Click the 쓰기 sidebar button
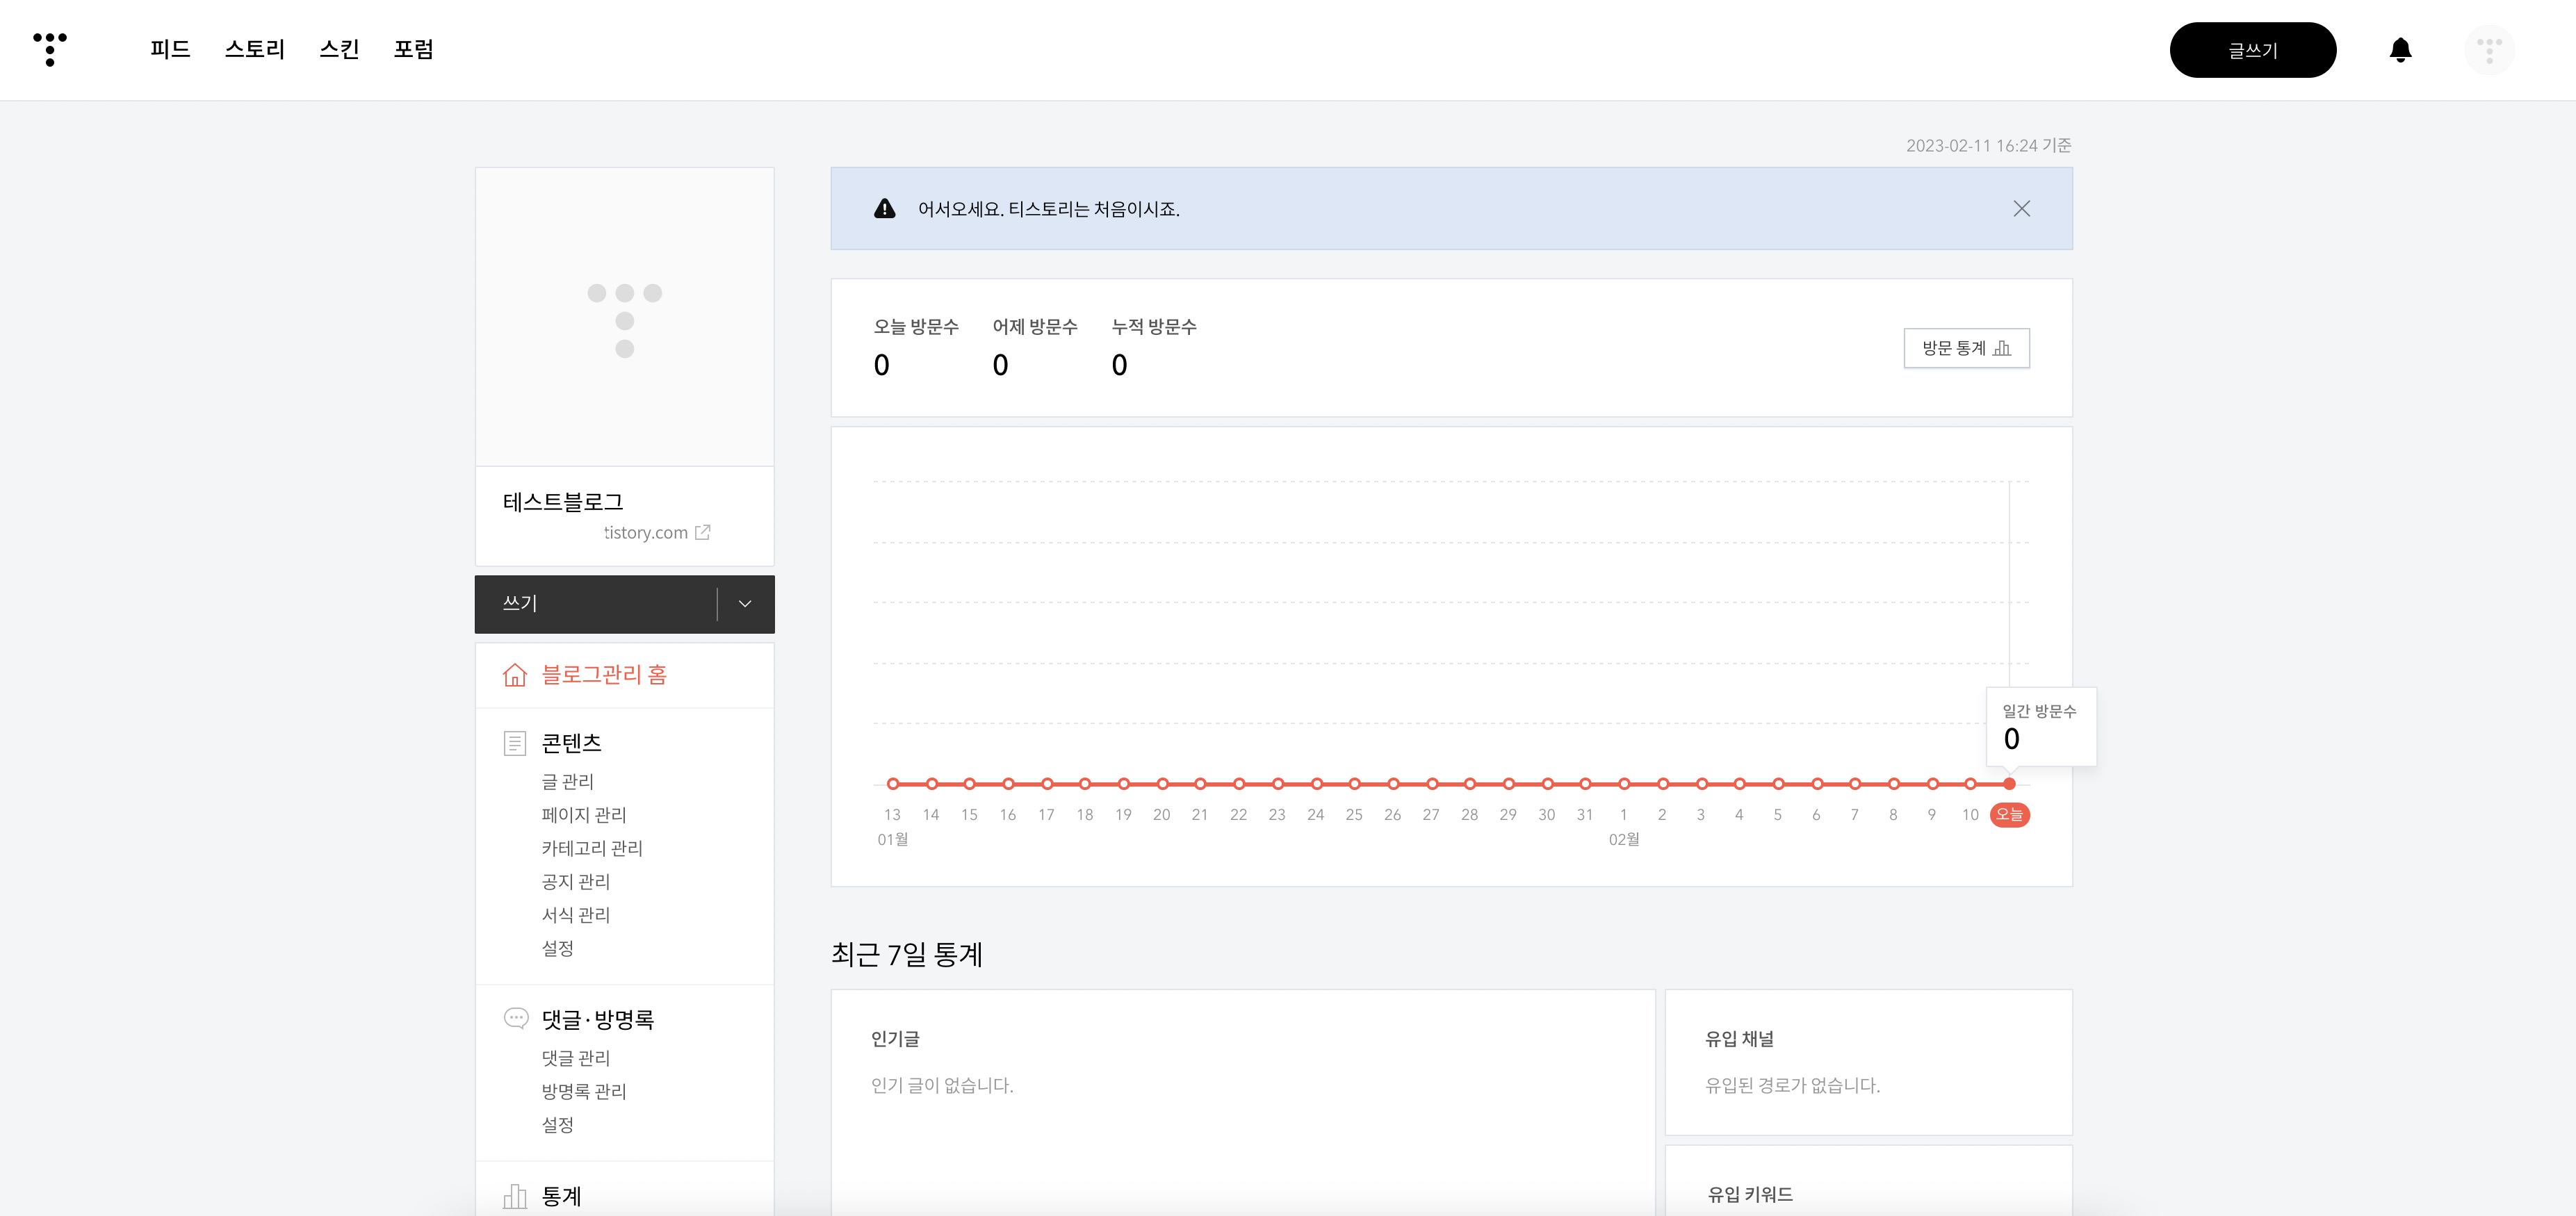This screenshot has width=2576, height=1216. pos(596,604)
